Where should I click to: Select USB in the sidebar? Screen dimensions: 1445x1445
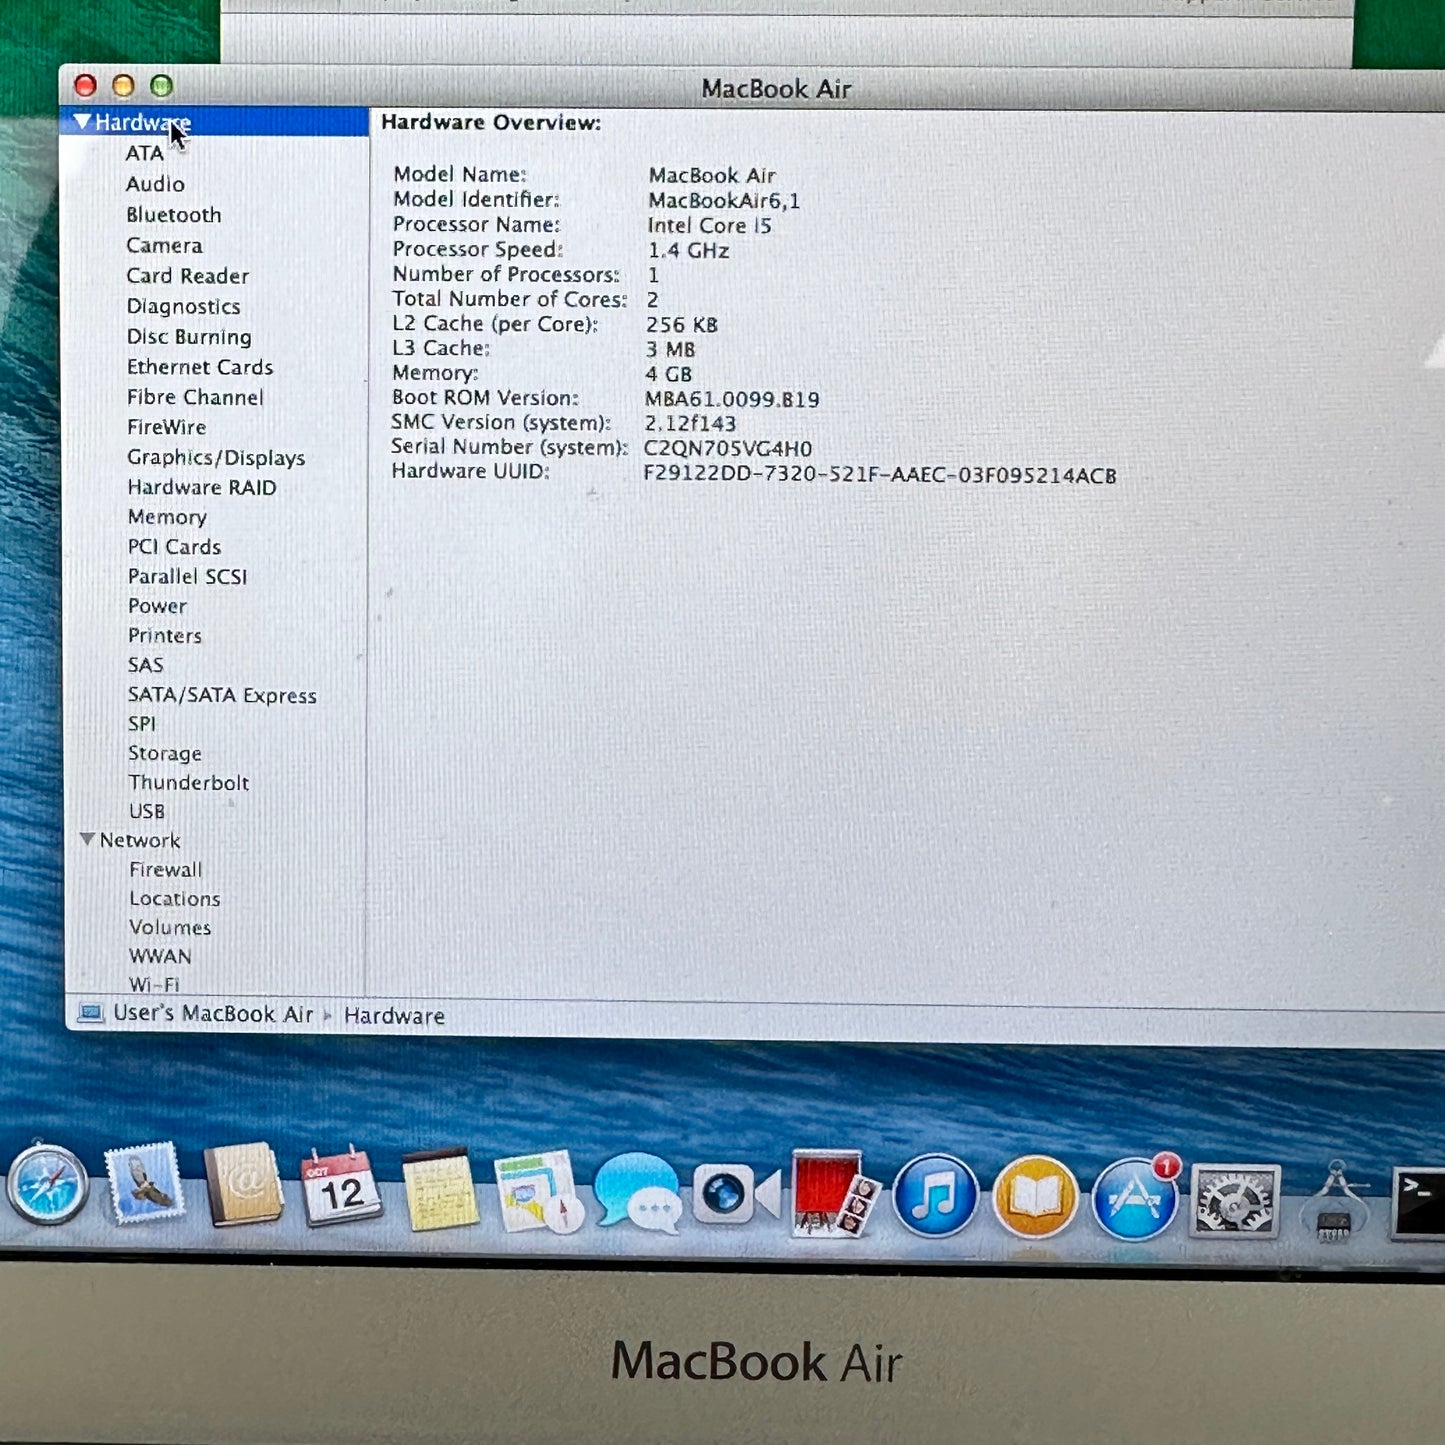(146, 811)
